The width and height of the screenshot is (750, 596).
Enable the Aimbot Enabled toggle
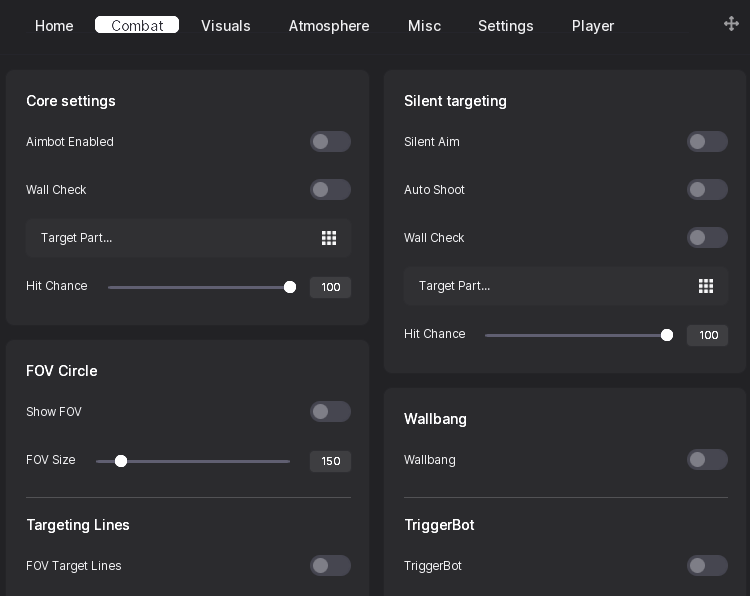[330, 142]
